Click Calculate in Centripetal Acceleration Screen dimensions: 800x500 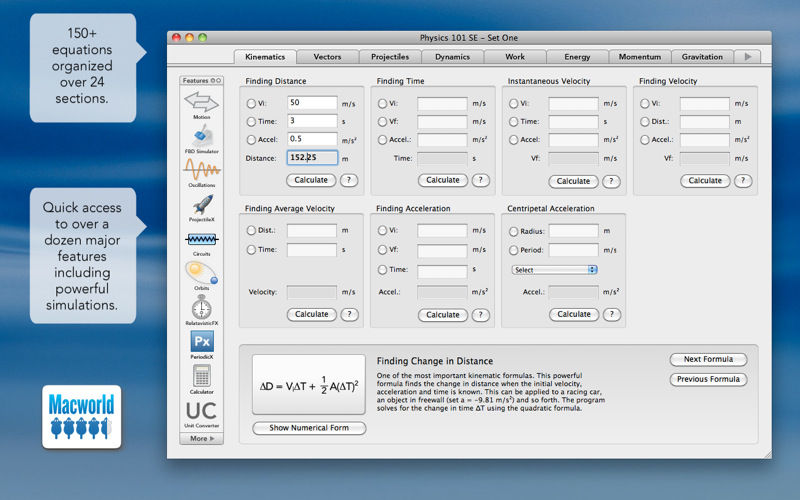coord(573,314)
